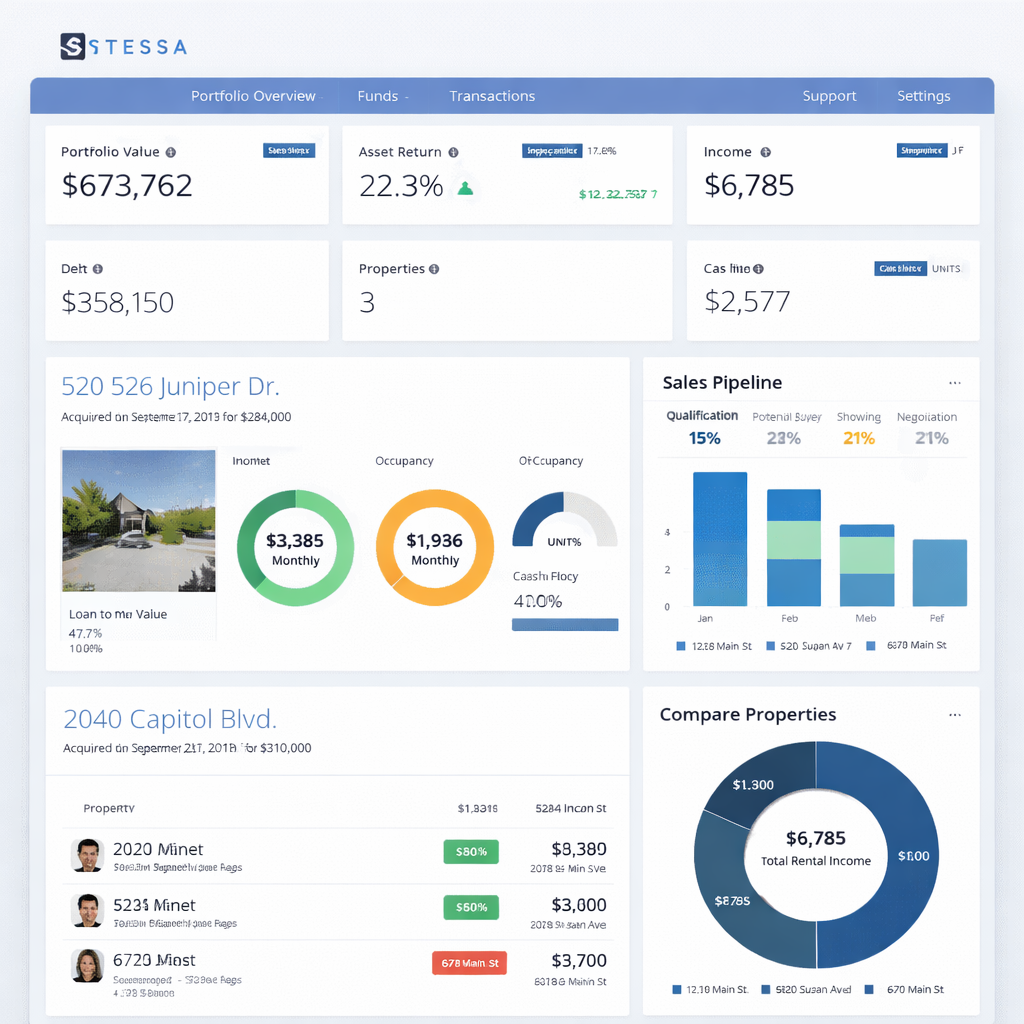The width and height of the screenshot is (1024, 1024).
Task: Open the Portfolio Overview tab
Action: (253, 96)
